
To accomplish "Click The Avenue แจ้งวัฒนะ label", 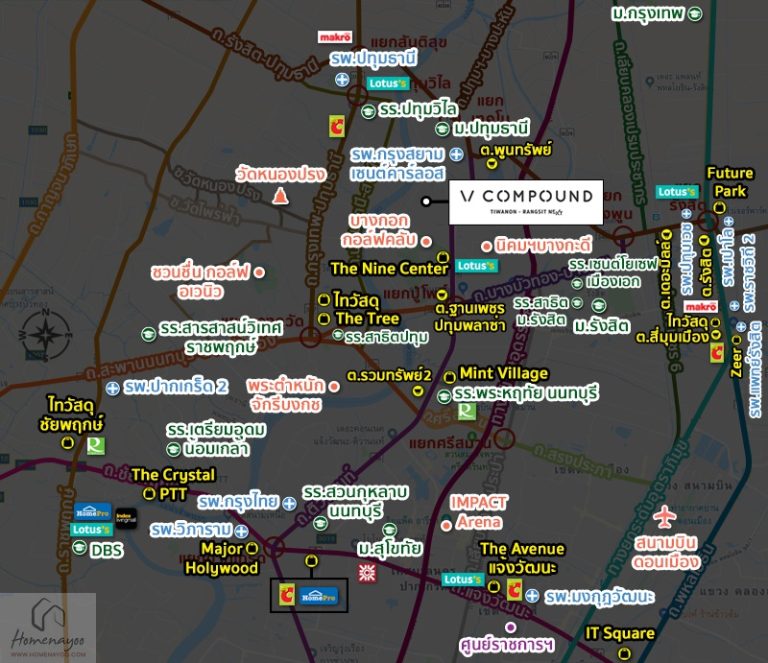I will pos(522,558).
